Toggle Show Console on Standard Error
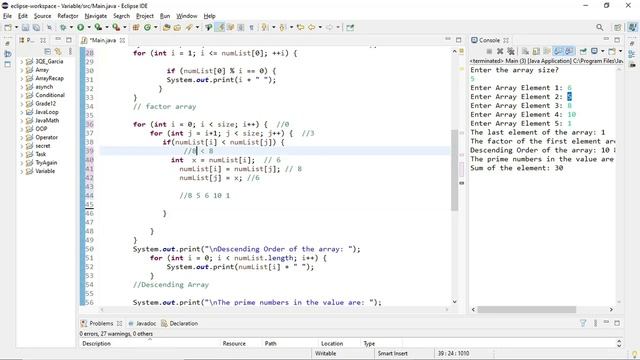This screenshot has width=640, height=360. tap(569, 51)
